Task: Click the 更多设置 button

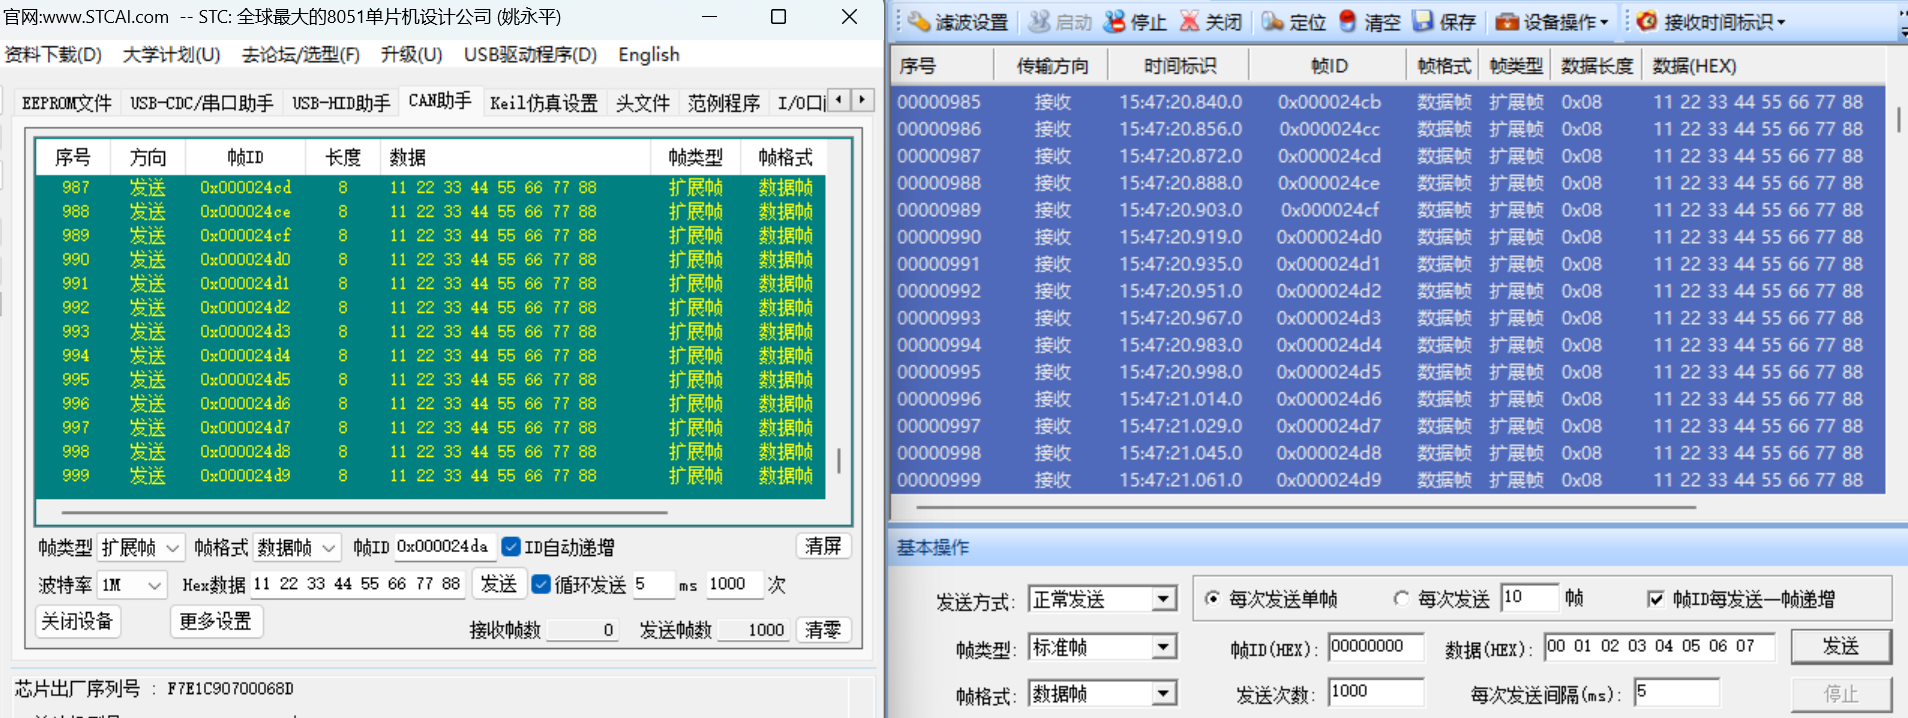Action: [215, 621]
